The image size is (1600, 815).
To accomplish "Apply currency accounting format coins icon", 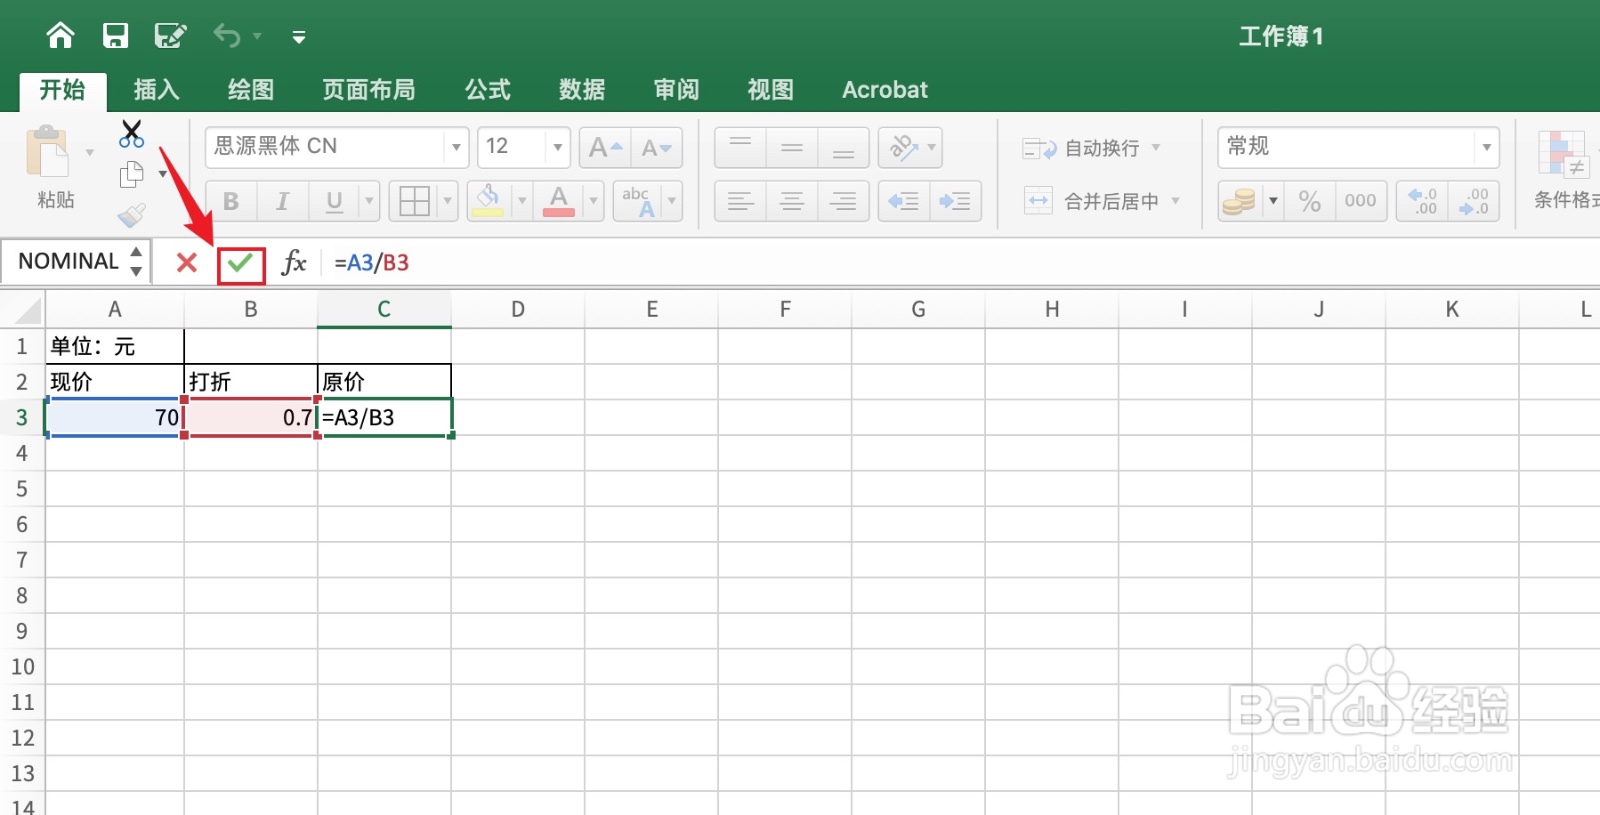I will point(1239,201).
